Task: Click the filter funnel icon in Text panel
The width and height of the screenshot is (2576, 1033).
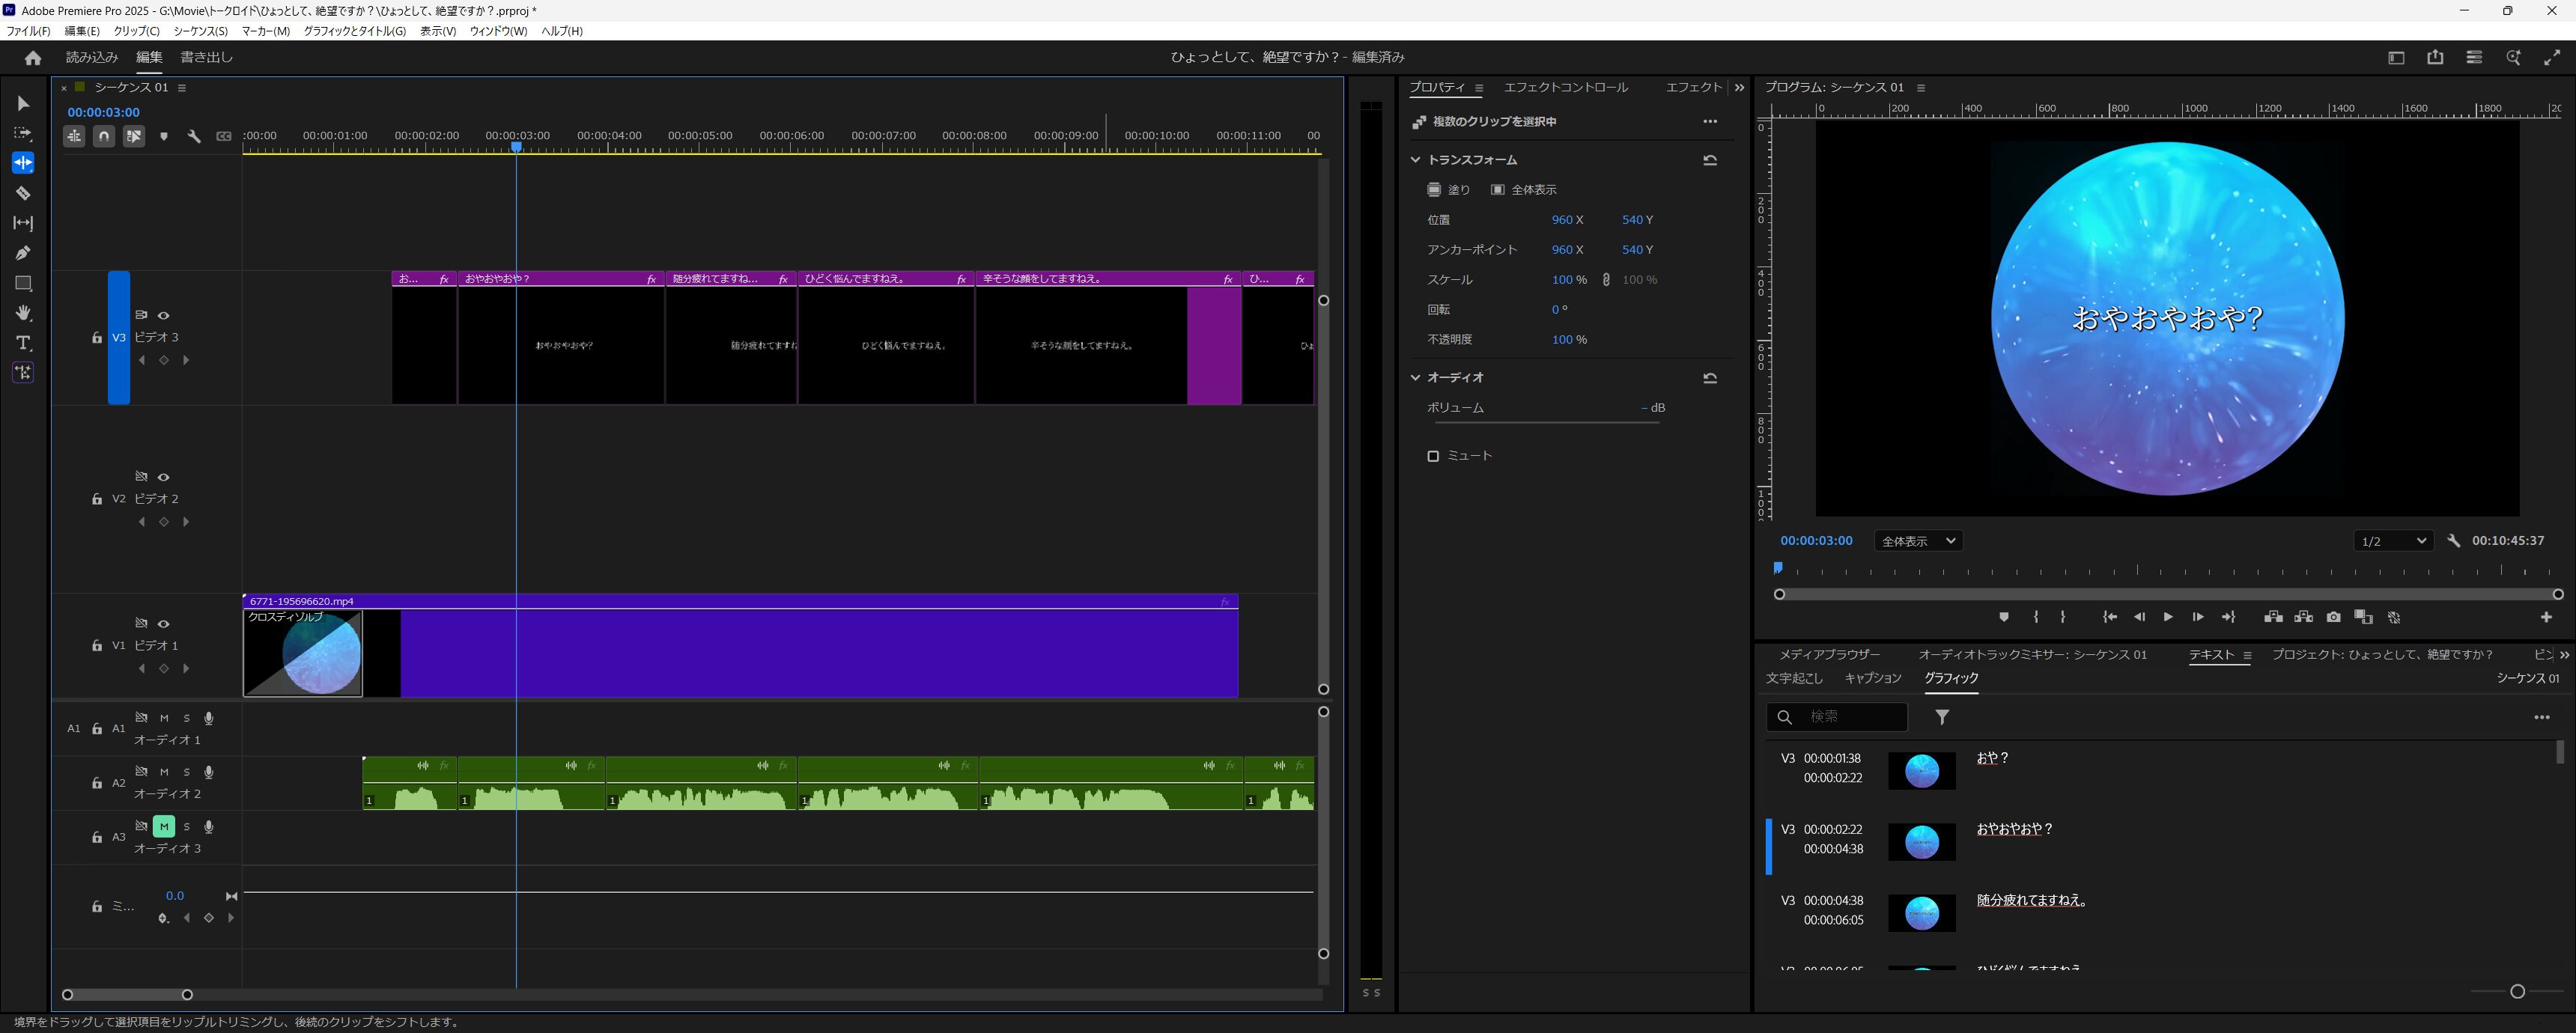Action: pos(1942,717)
